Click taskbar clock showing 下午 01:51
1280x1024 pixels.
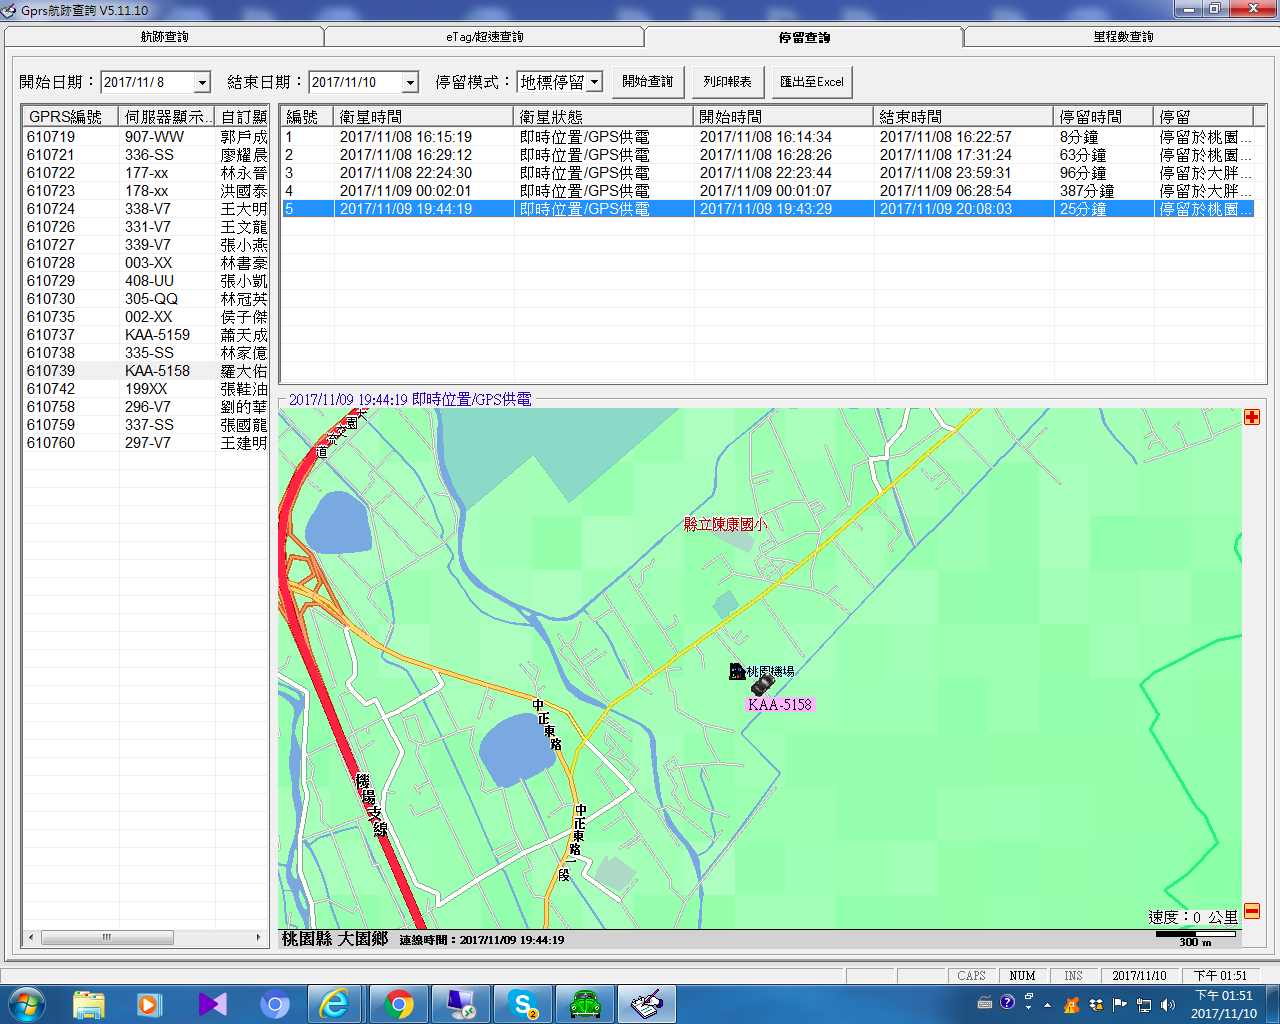click(1224, 1004)
